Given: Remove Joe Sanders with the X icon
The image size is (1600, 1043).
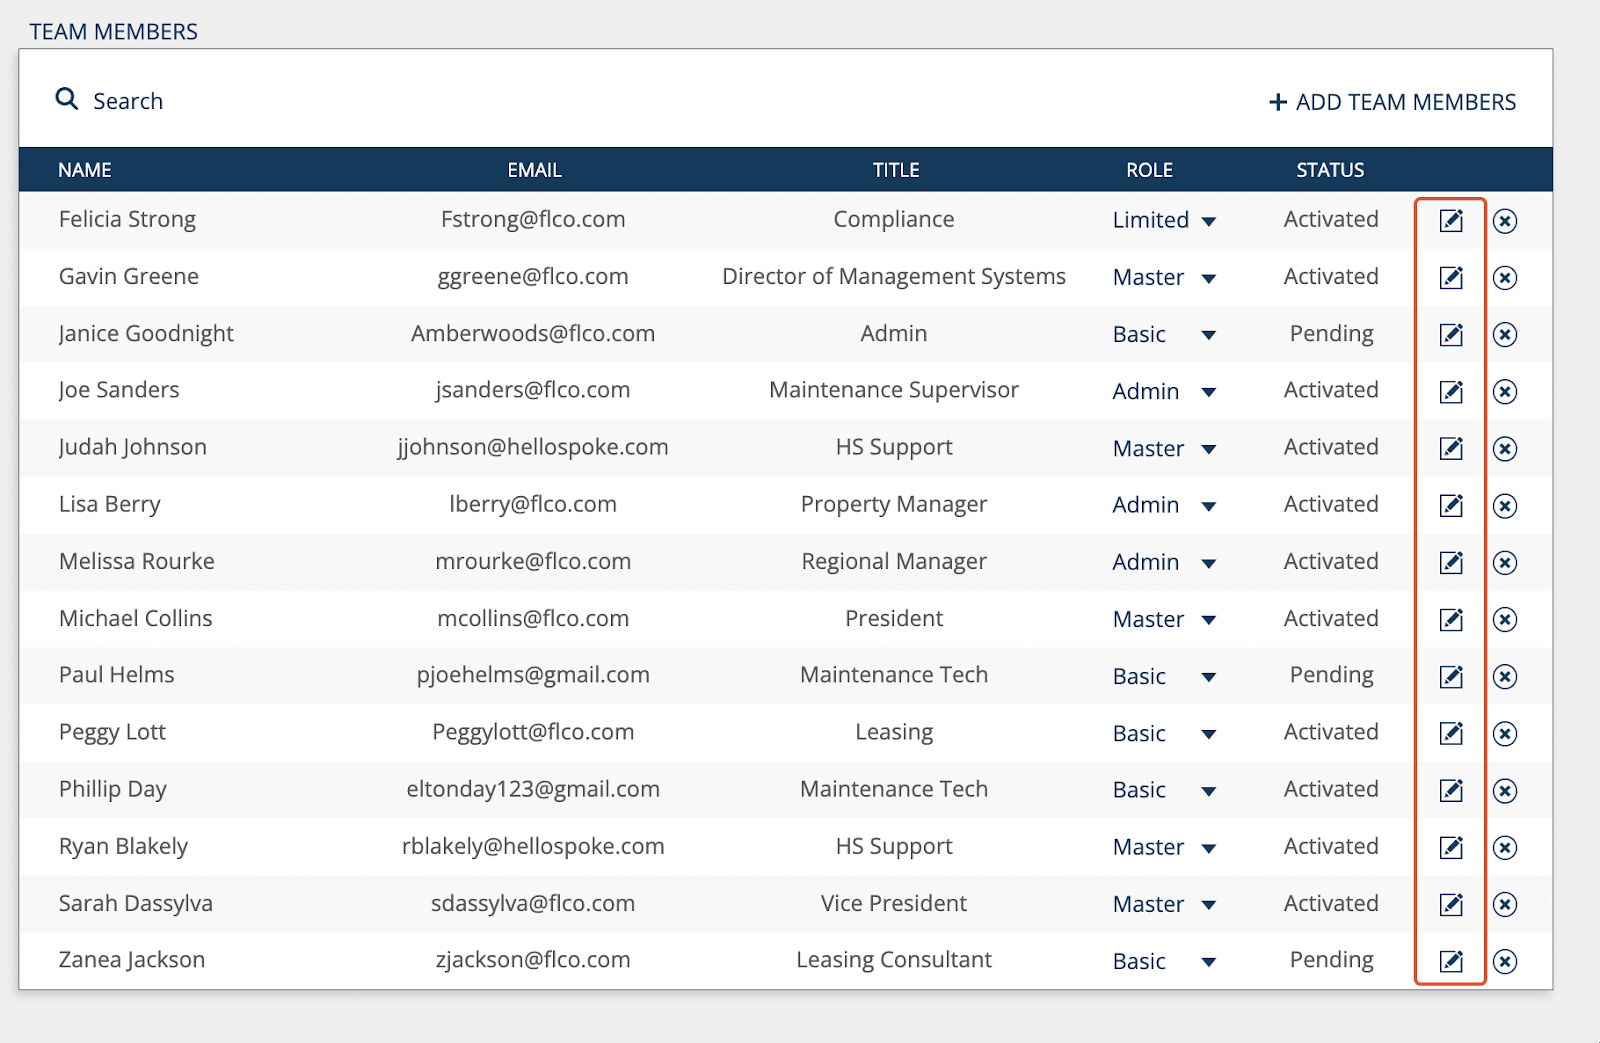Looking at the screenshot, I should [x=1505, y=391].
